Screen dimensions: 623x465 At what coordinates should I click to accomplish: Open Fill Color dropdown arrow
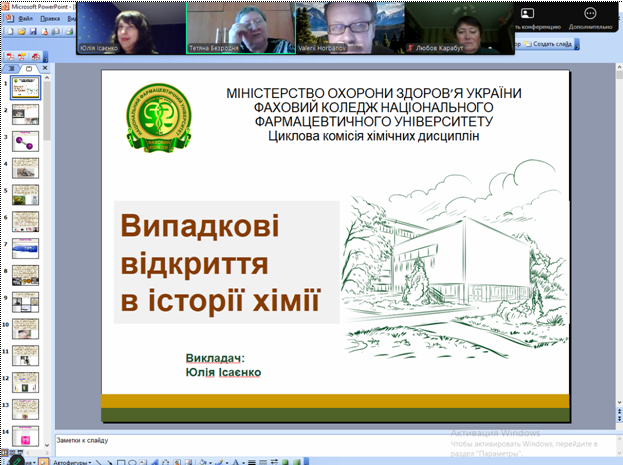tap(210, 463)
